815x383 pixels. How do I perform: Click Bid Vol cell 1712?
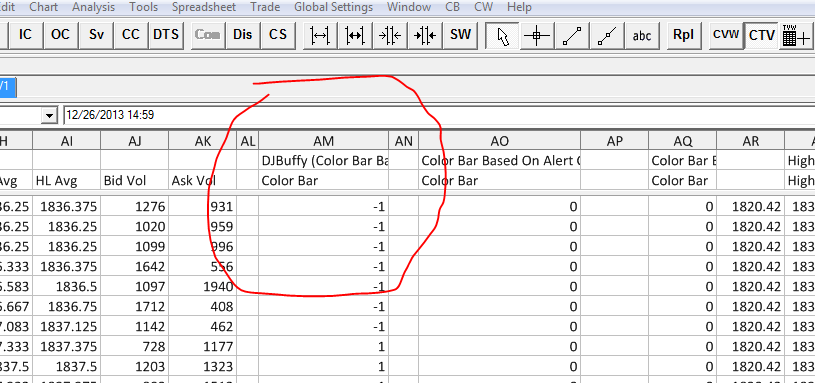click(x=135, y=307)
